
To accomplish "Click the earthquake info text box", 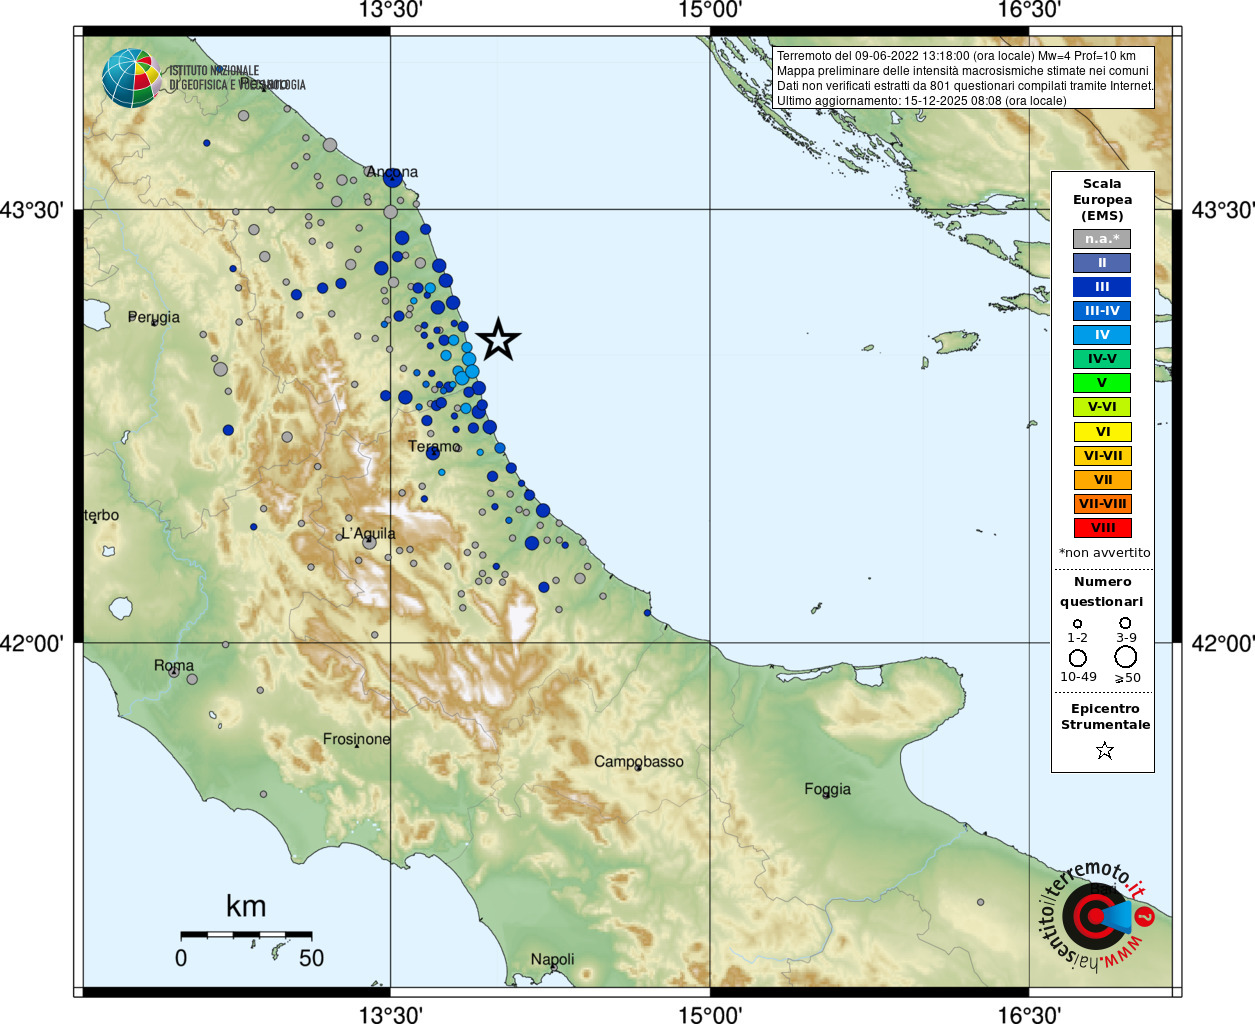I will [963, 78].
